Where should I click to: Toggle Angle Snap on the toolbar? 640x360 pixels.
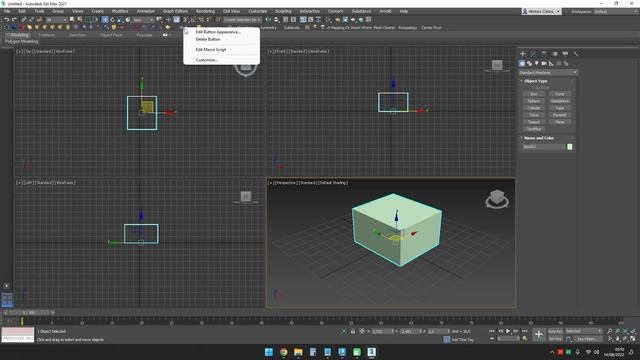(x=193, y=19)
